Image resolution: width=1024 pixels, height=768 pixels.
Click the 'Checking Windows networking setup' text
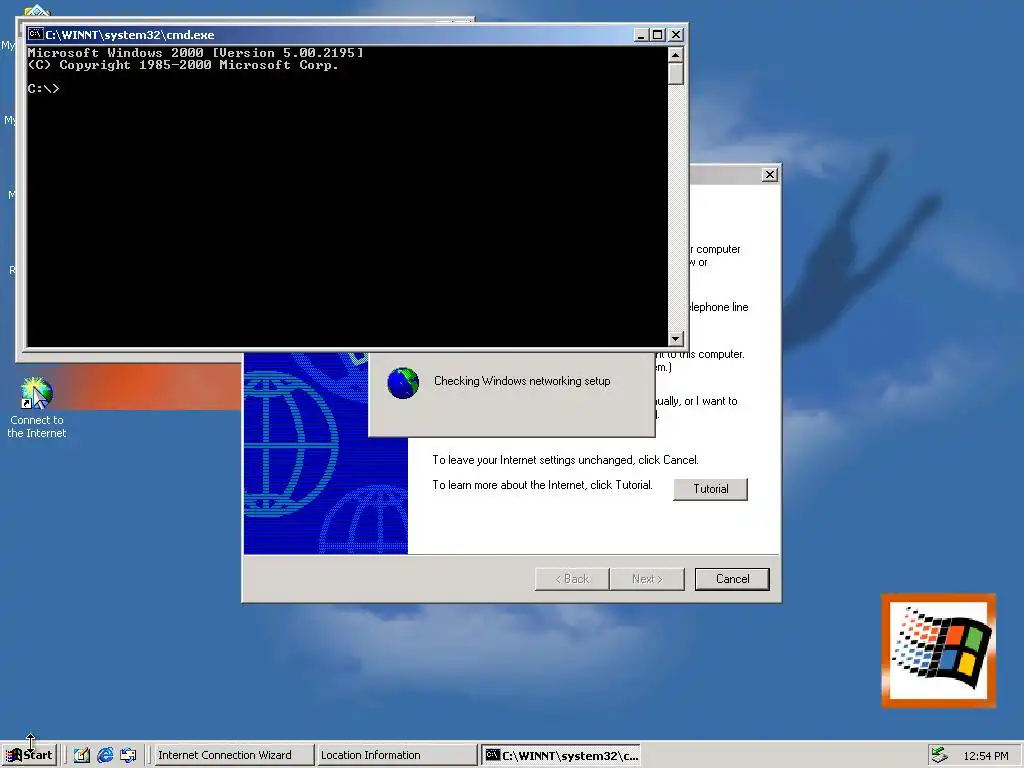pos(522,381)
